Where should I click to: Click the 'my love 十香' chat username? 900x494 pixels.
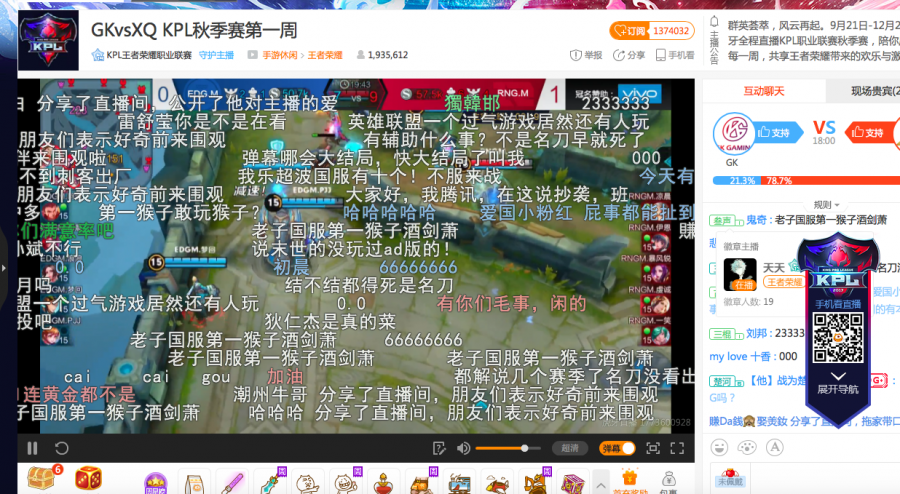(740, 356)
